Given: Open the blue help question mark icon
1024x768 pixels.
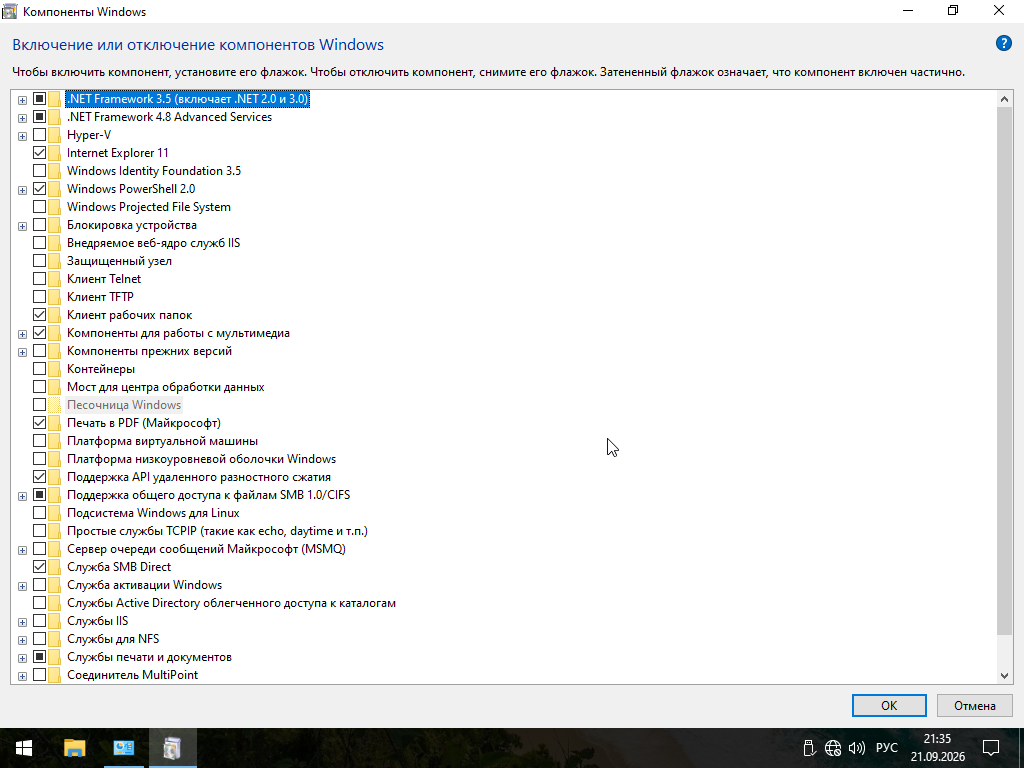Looking at the screenshot, I should (x=1003, y=44).
